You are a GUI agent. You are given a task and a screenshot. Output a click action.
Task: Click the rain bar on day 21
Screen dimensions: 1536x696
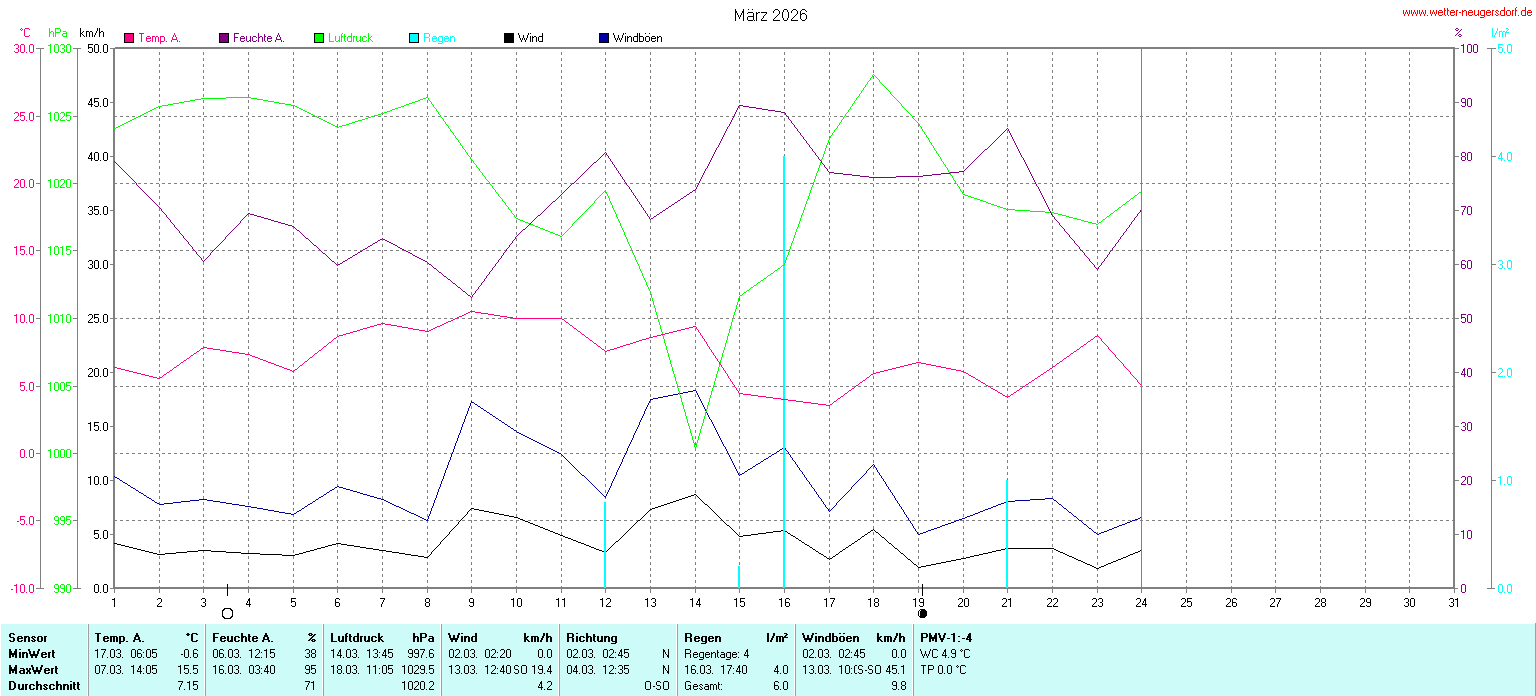coord(1007,535)
